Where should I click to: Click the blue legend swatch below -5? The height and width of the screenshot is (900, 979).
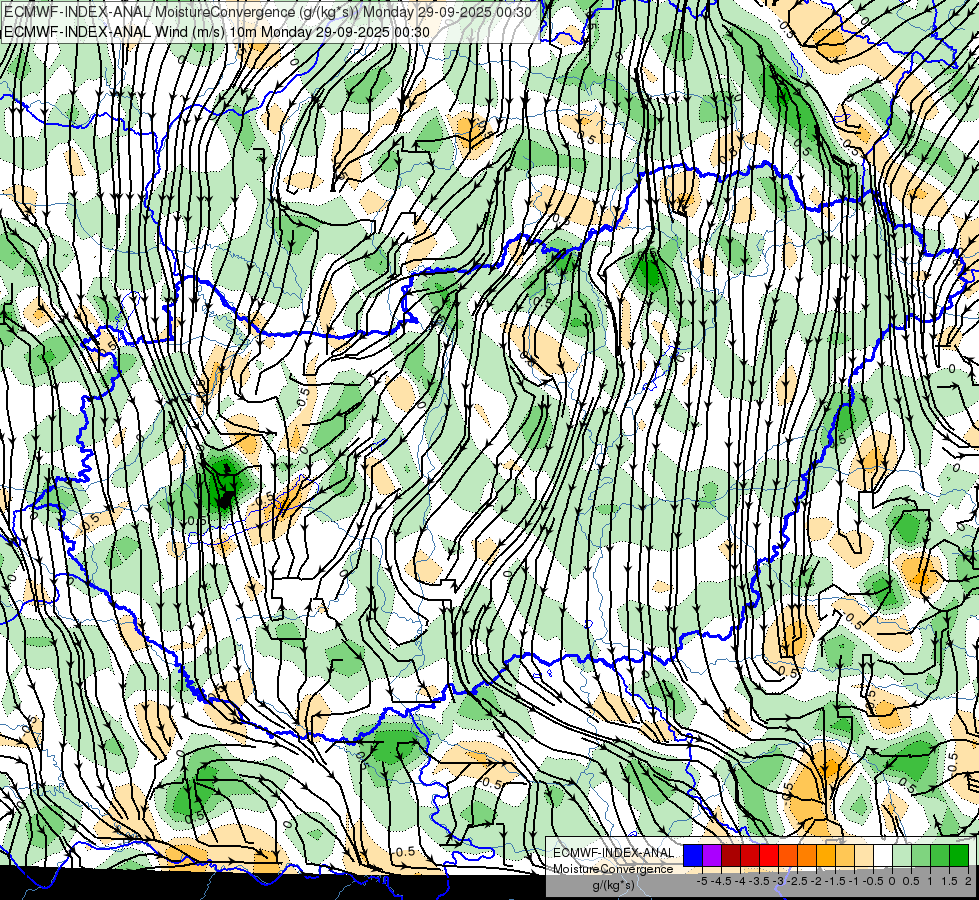click(x=693, y=856)
